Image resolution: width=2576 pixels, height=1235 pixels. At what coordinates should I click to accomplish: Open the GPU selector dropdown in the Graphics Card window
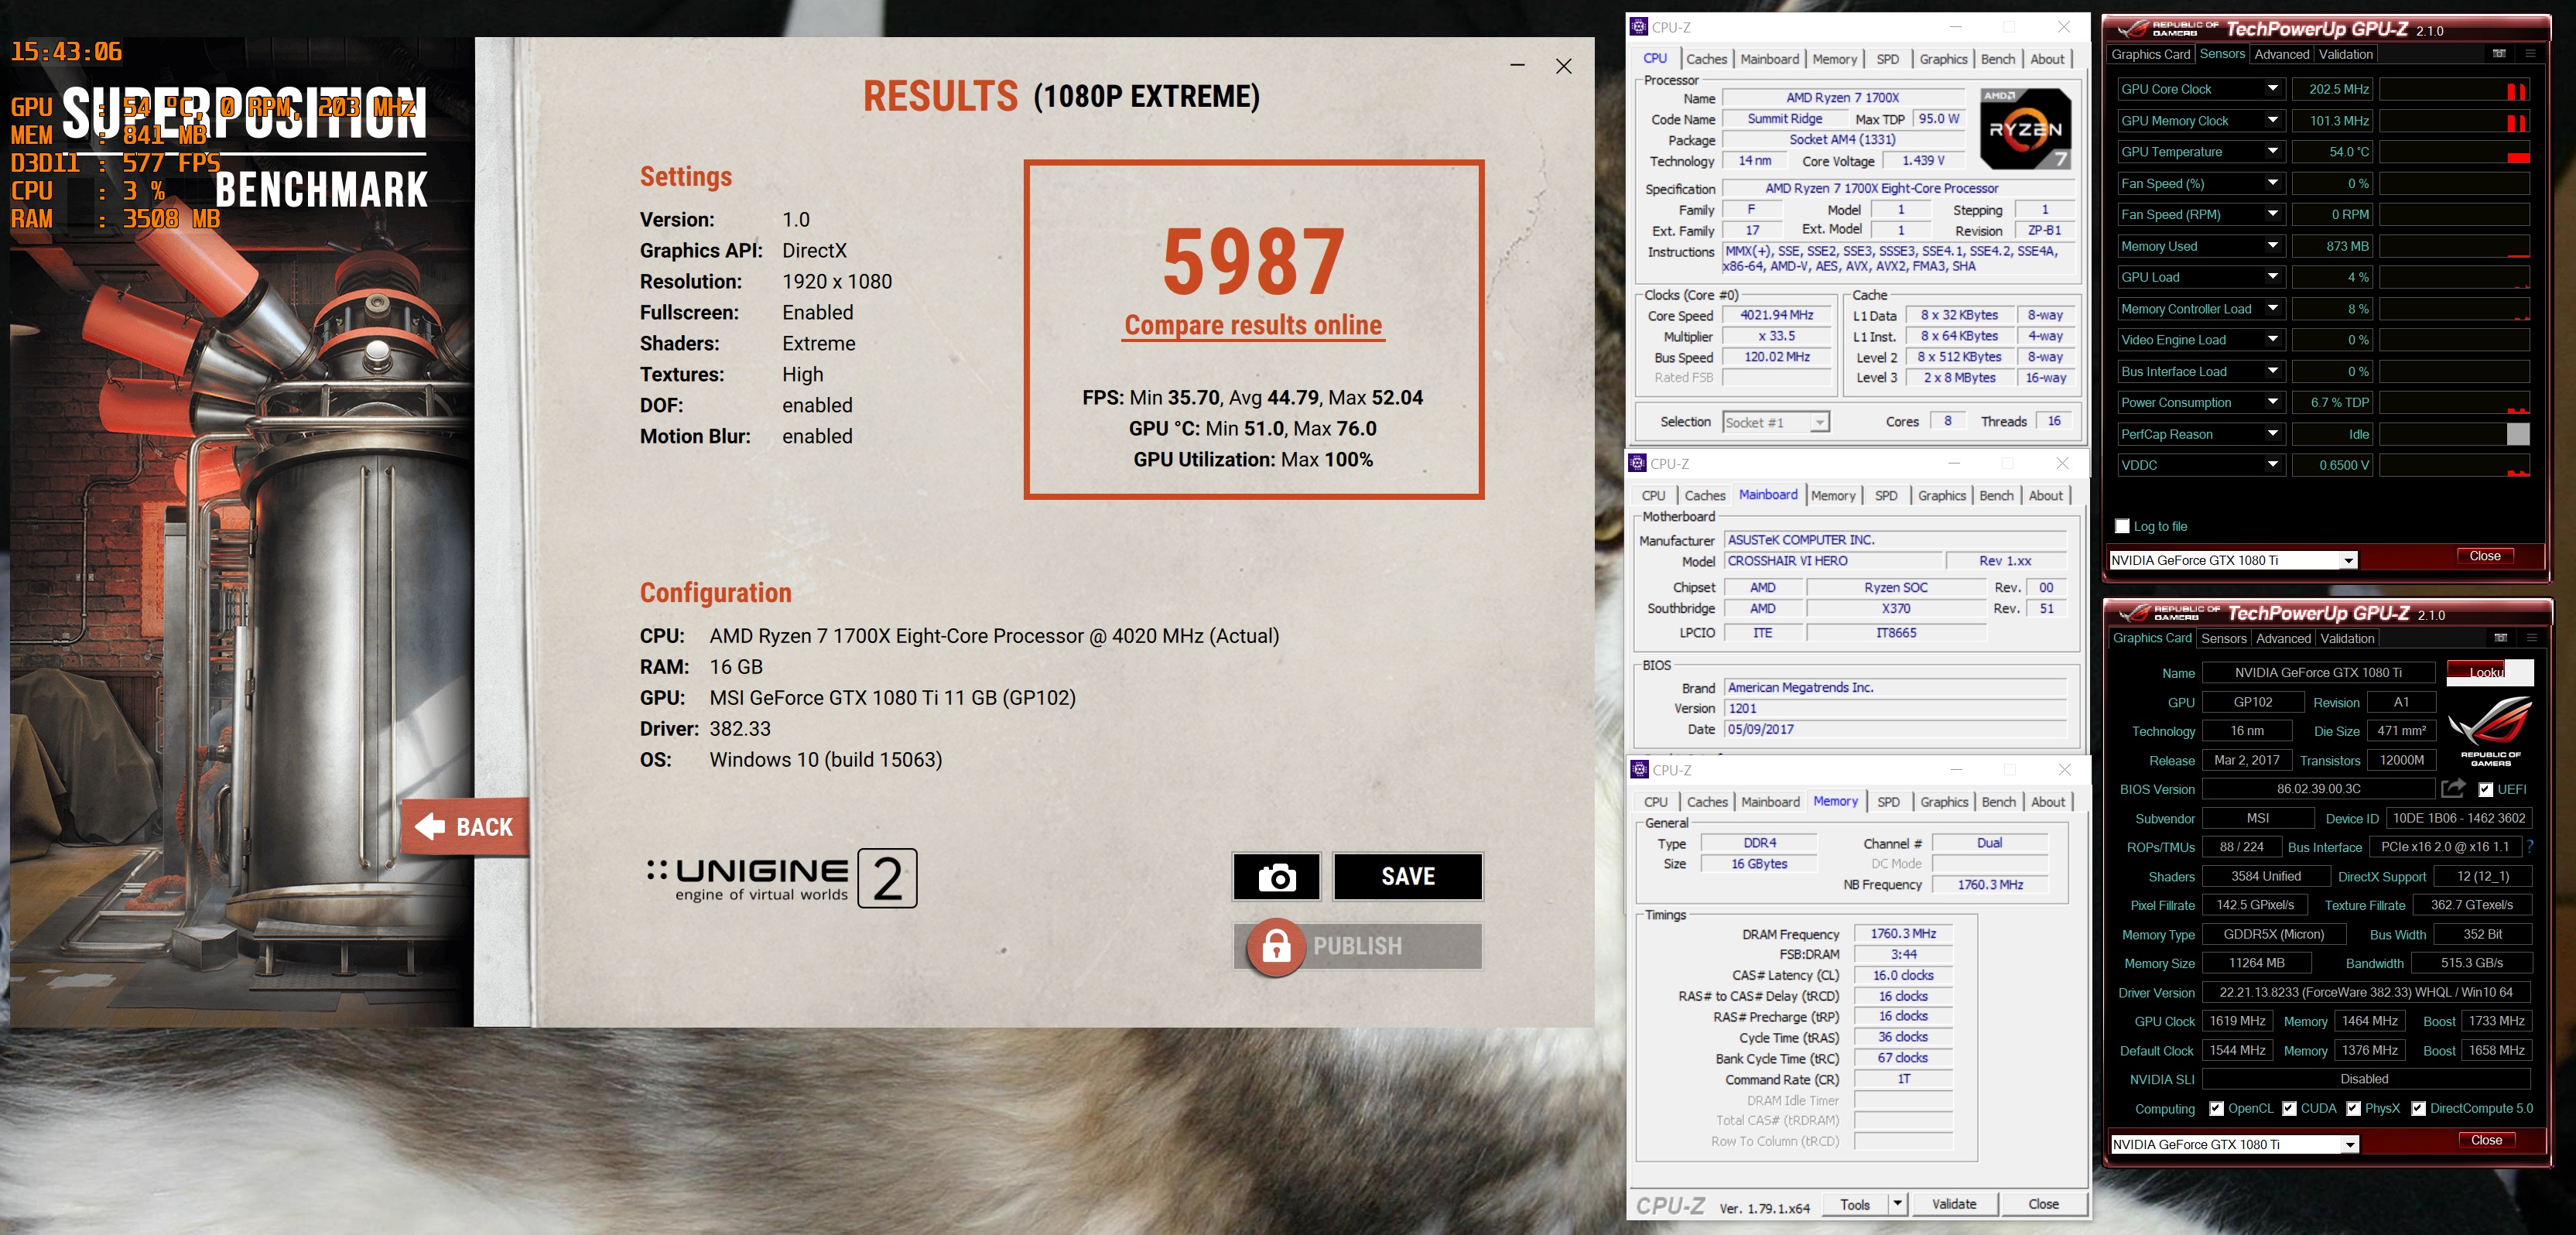tap(2350, 1145)
